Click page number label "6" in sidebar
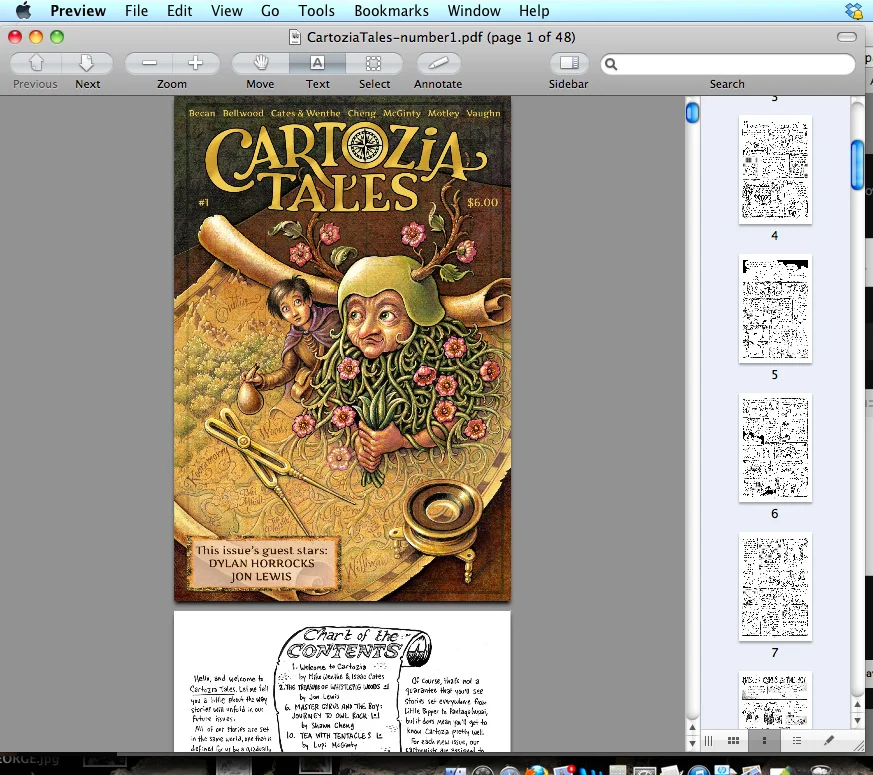 click(x=774, y=514)
